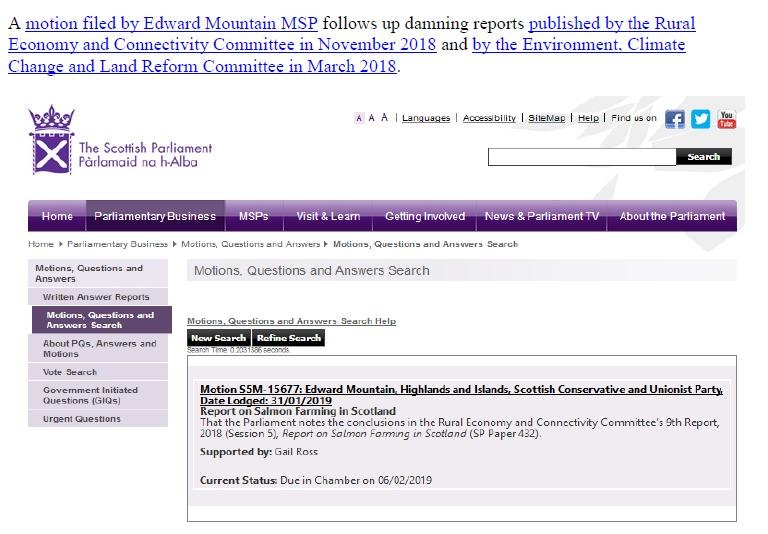Open the Languages link
Viewport: 768px width, 534px height.
(x=426, y=118)
